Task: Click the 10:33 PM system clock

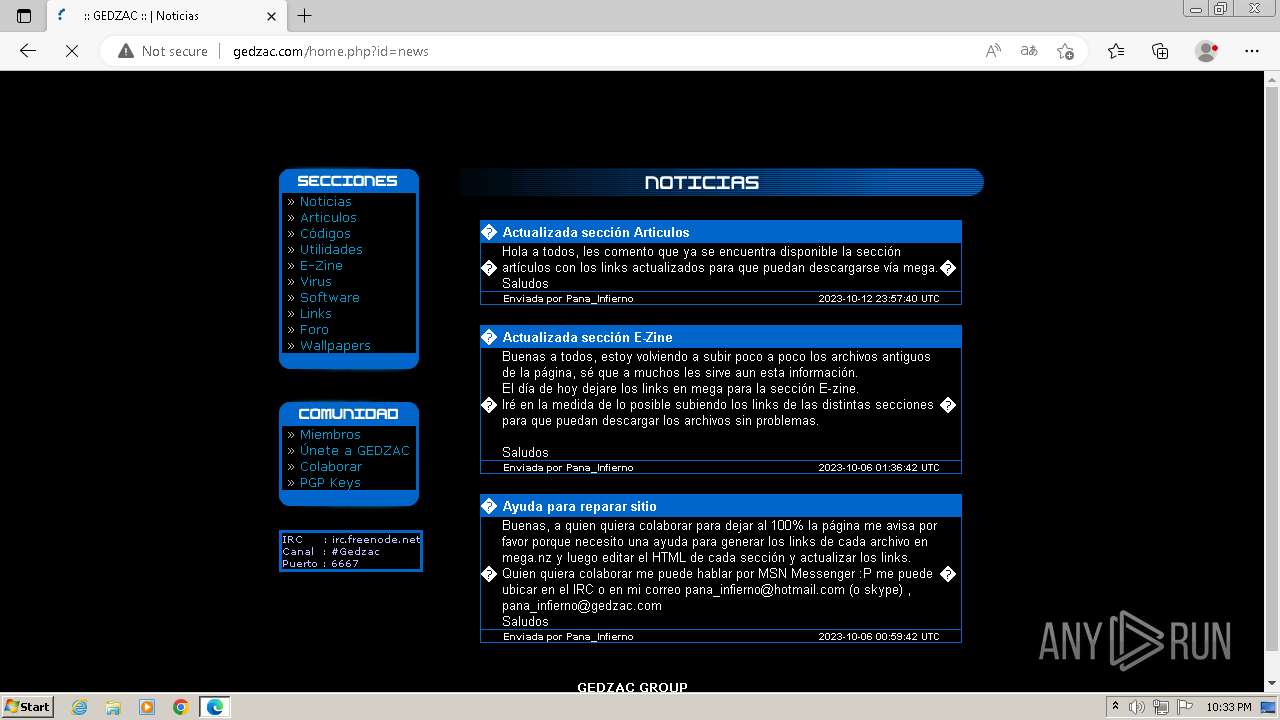Action: [1228, 707]
